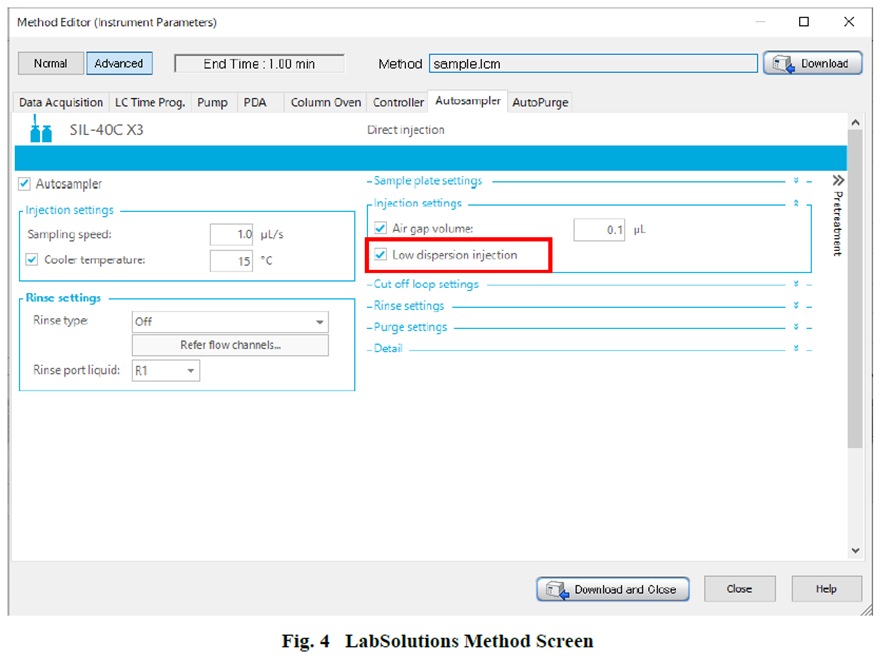The width and height of the screenshot is (893, 661).
Task: Close the Method Editor window
Action: [849, 22]
